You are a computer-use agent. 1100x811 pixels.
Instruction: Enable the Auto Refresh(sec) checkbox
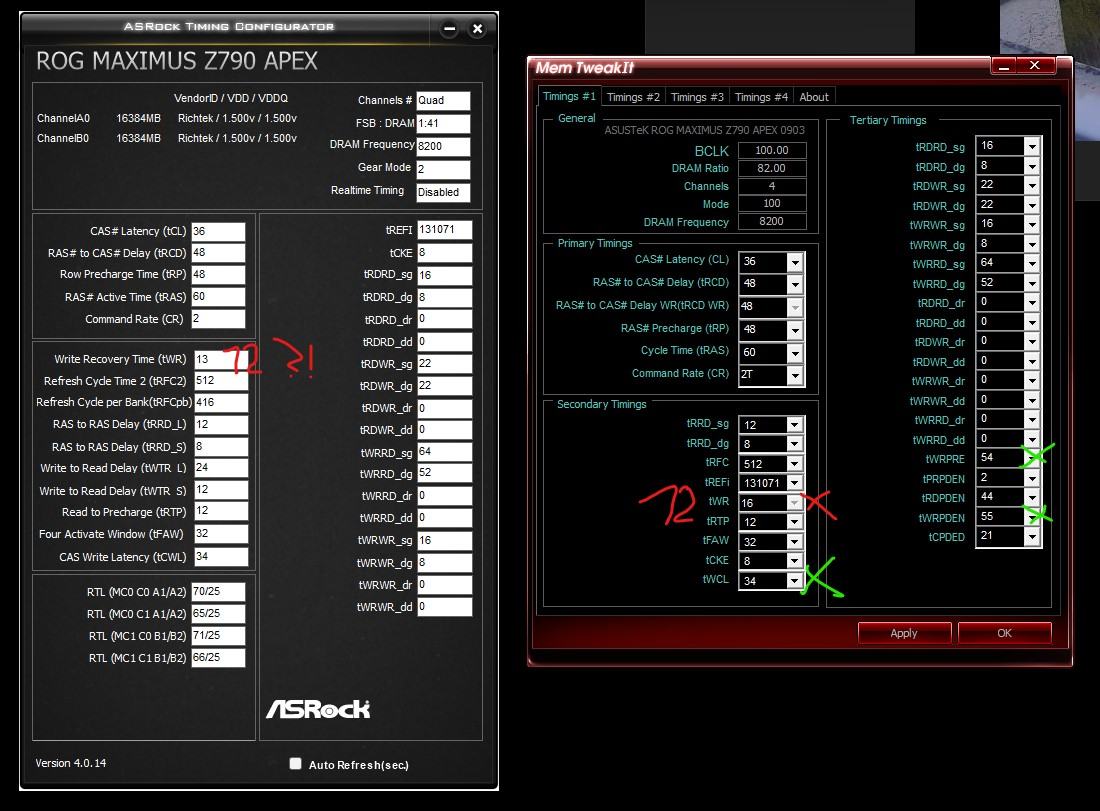(x=295, y=763)
